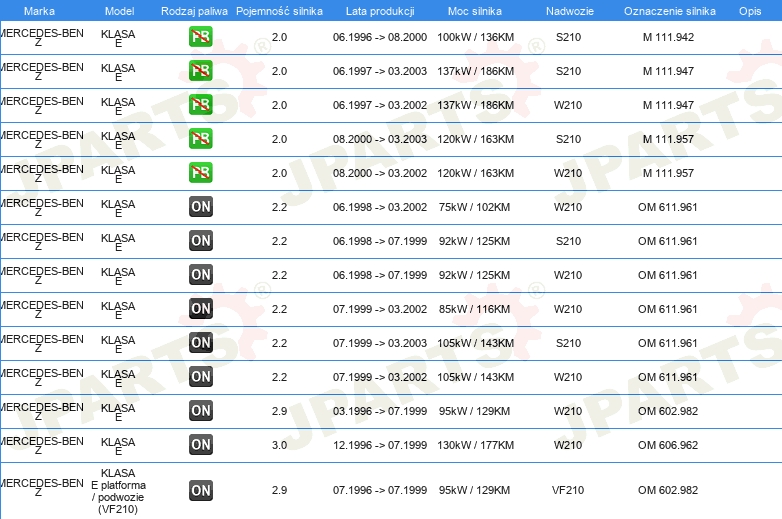Click the Model column header
This screenshot has height=519, width=782.
pos(120,11)
